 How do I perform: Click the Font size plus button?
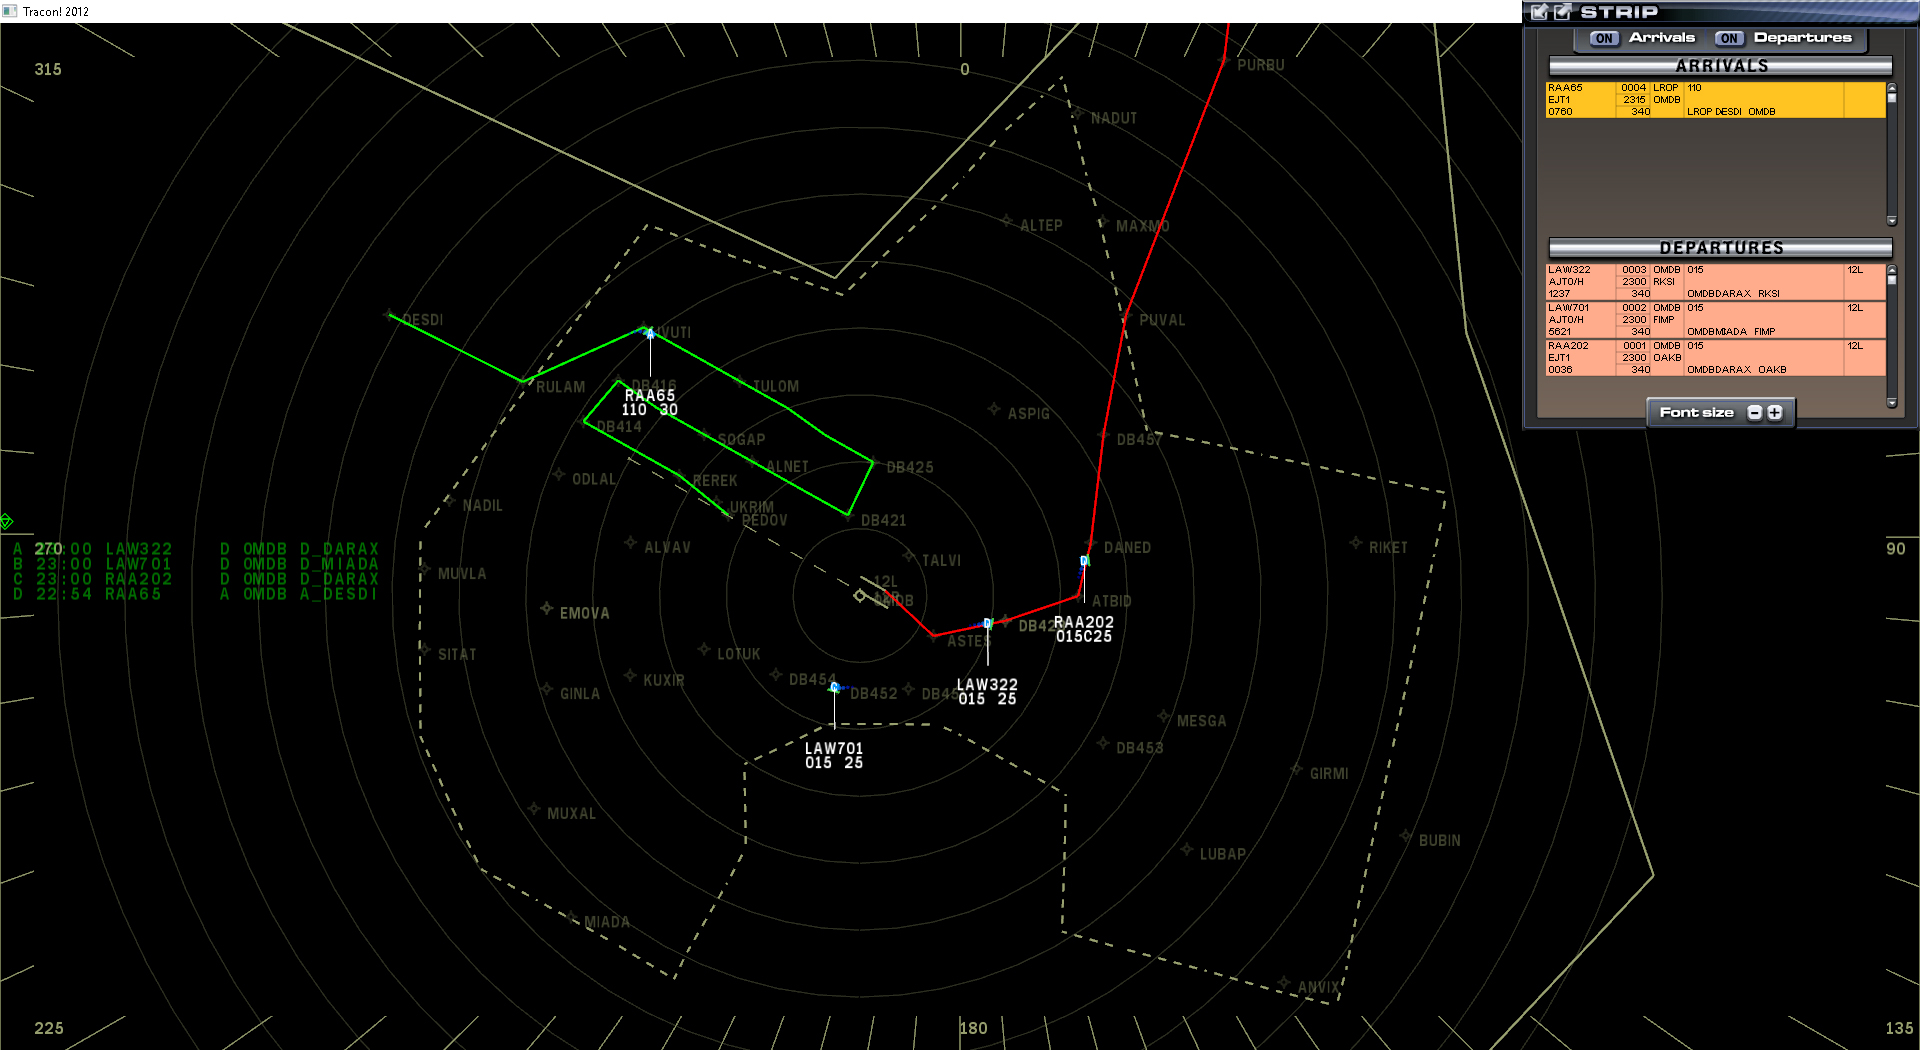1773,412
